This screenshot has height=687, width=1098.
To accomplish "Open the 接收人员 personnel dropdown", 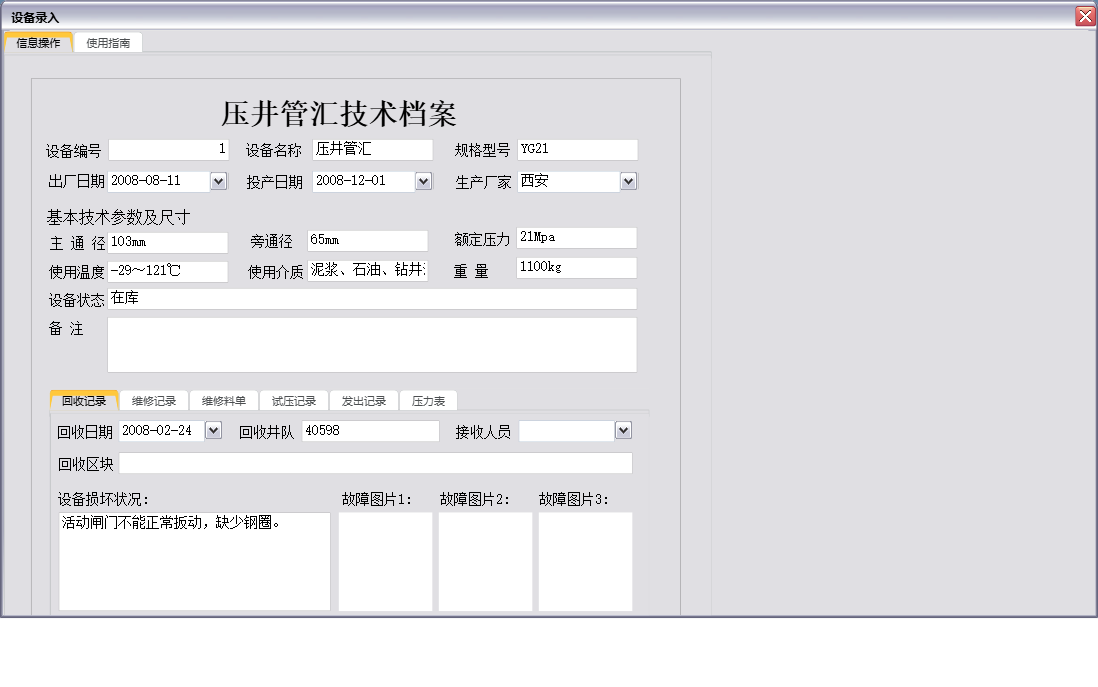I will click(623, 429).
